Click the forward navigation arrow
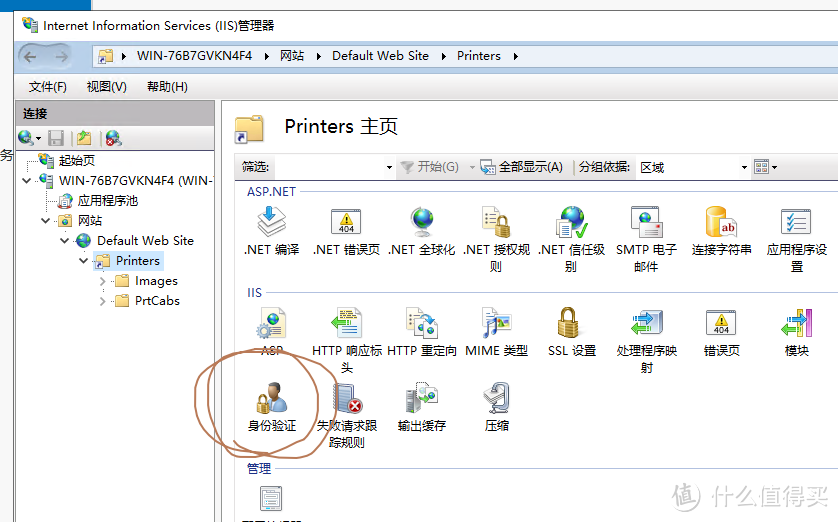 pyautogui.click(x=62, y=56)
